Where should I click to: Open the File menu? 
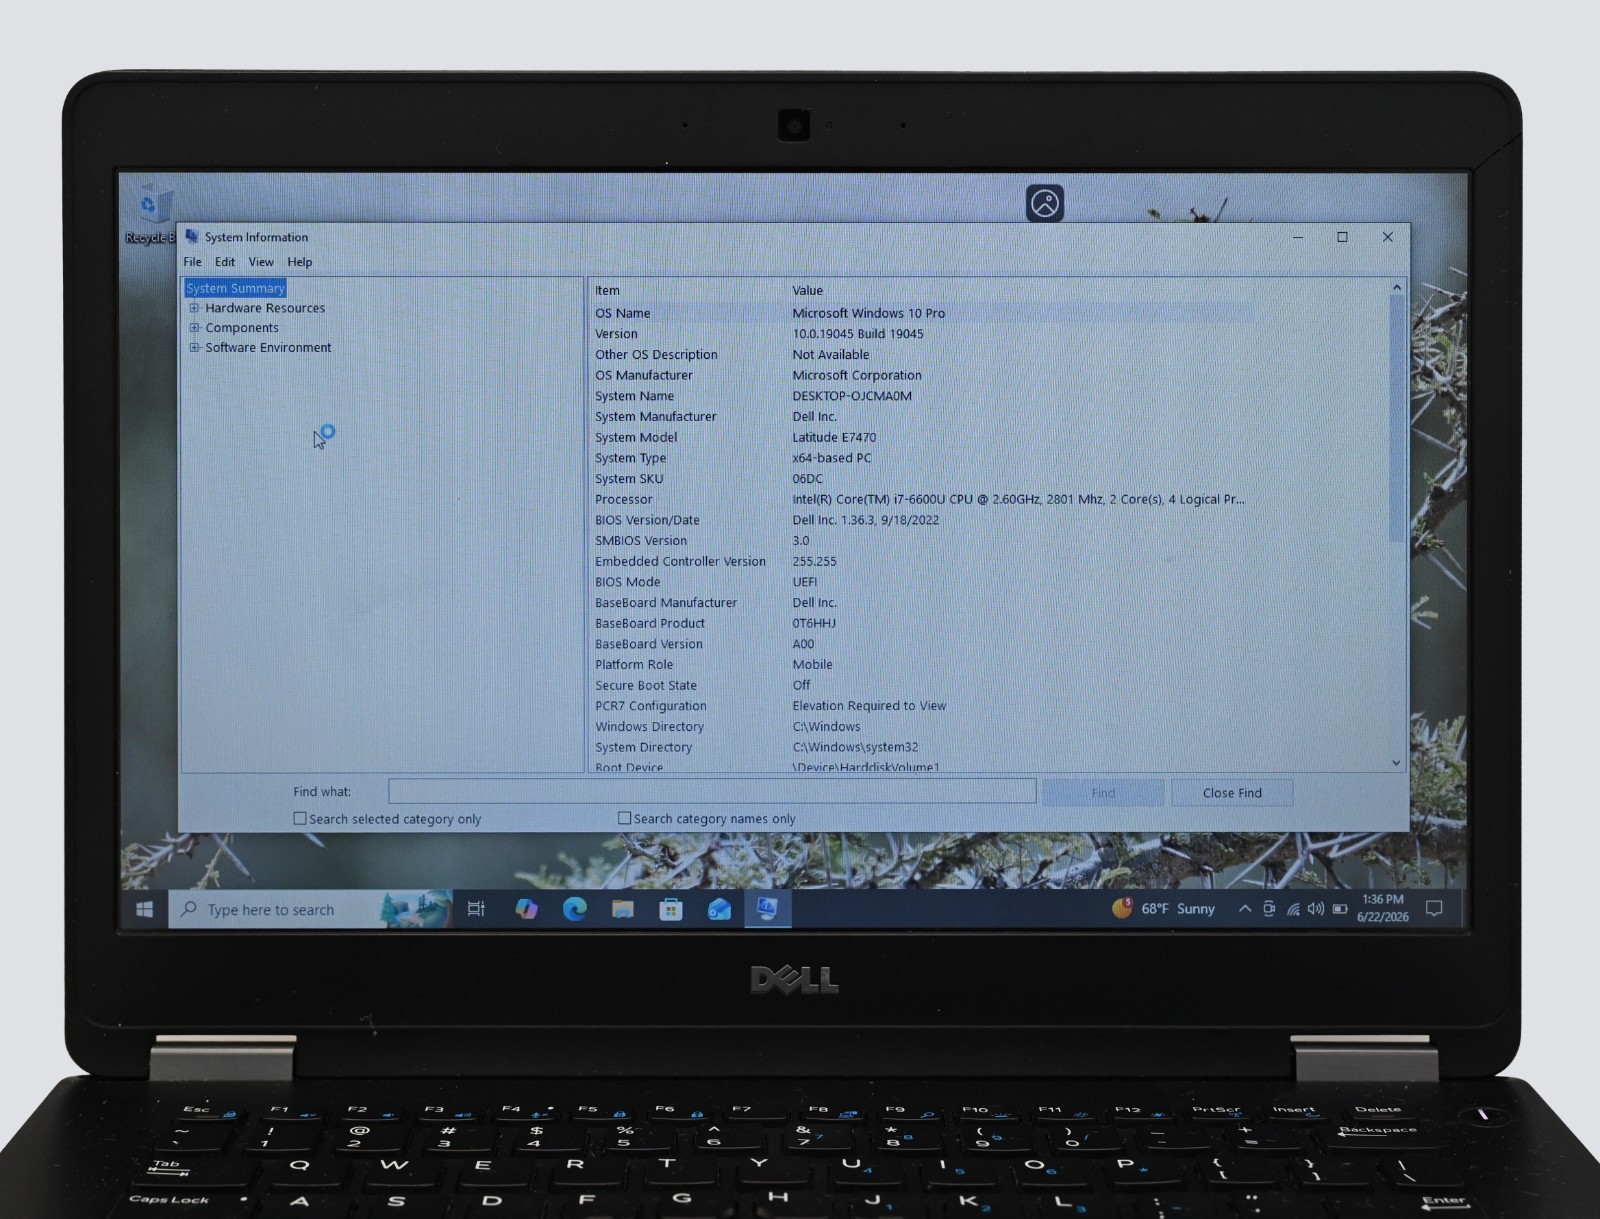192,262
